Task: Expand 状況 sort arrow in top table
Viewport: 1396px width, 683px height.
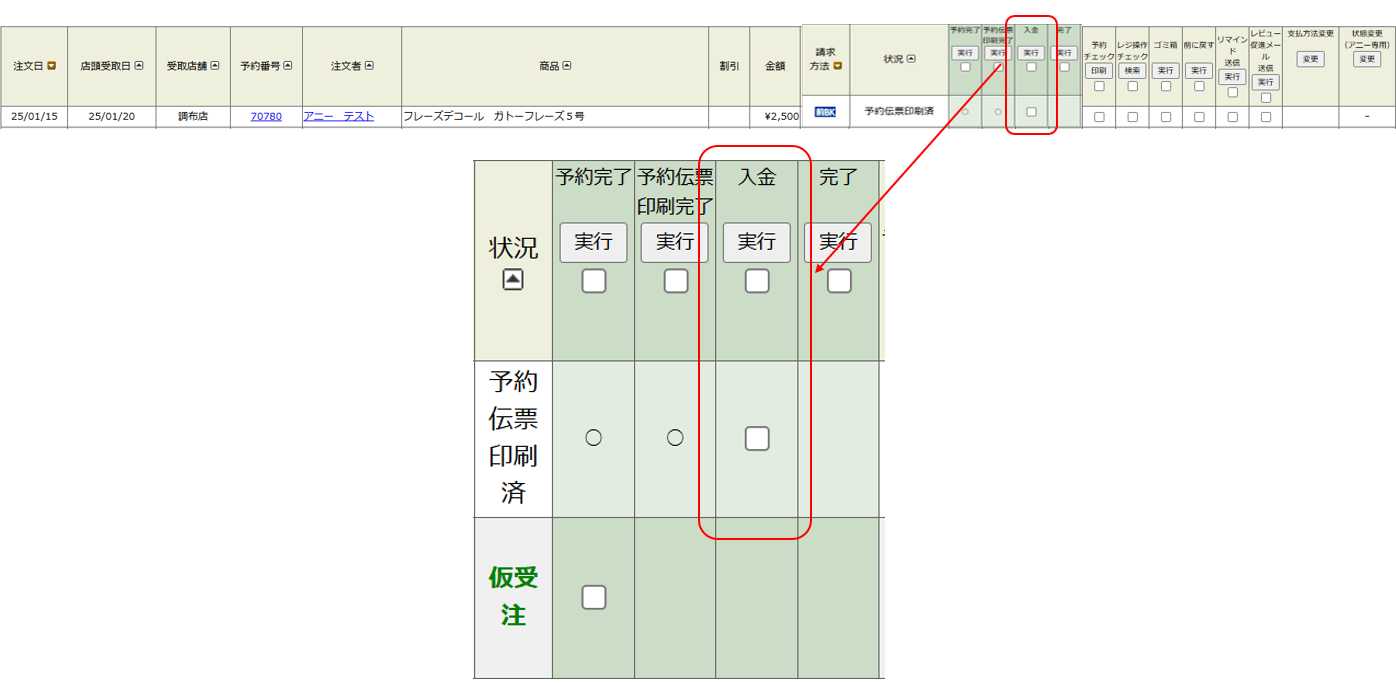Action: point(912,59)
